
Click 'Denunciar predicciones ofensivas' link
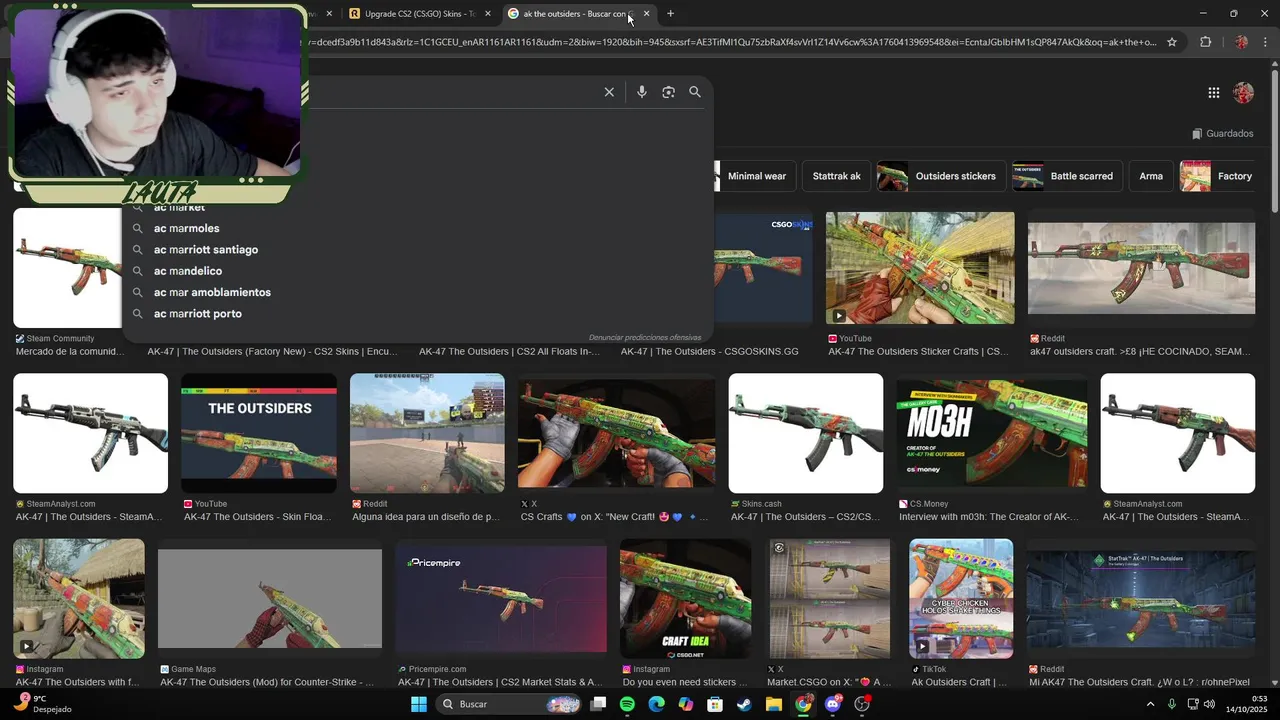[x=645, y=337]
